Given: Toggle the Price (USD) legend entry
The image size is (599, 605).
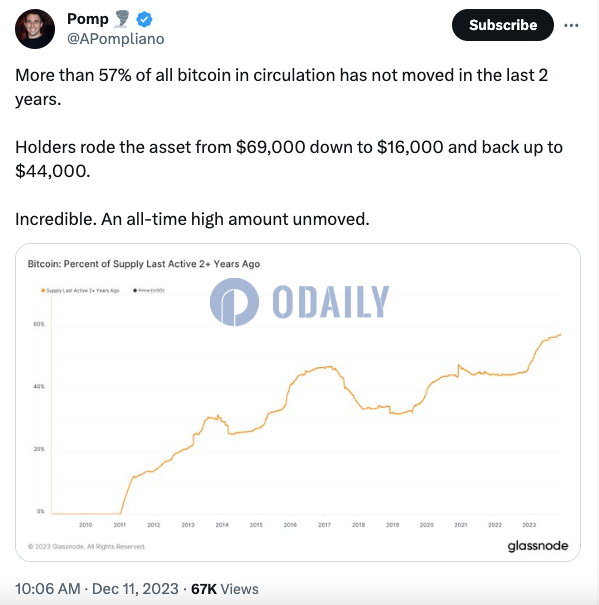Looking at the screenshot, I should coord(149,291).
